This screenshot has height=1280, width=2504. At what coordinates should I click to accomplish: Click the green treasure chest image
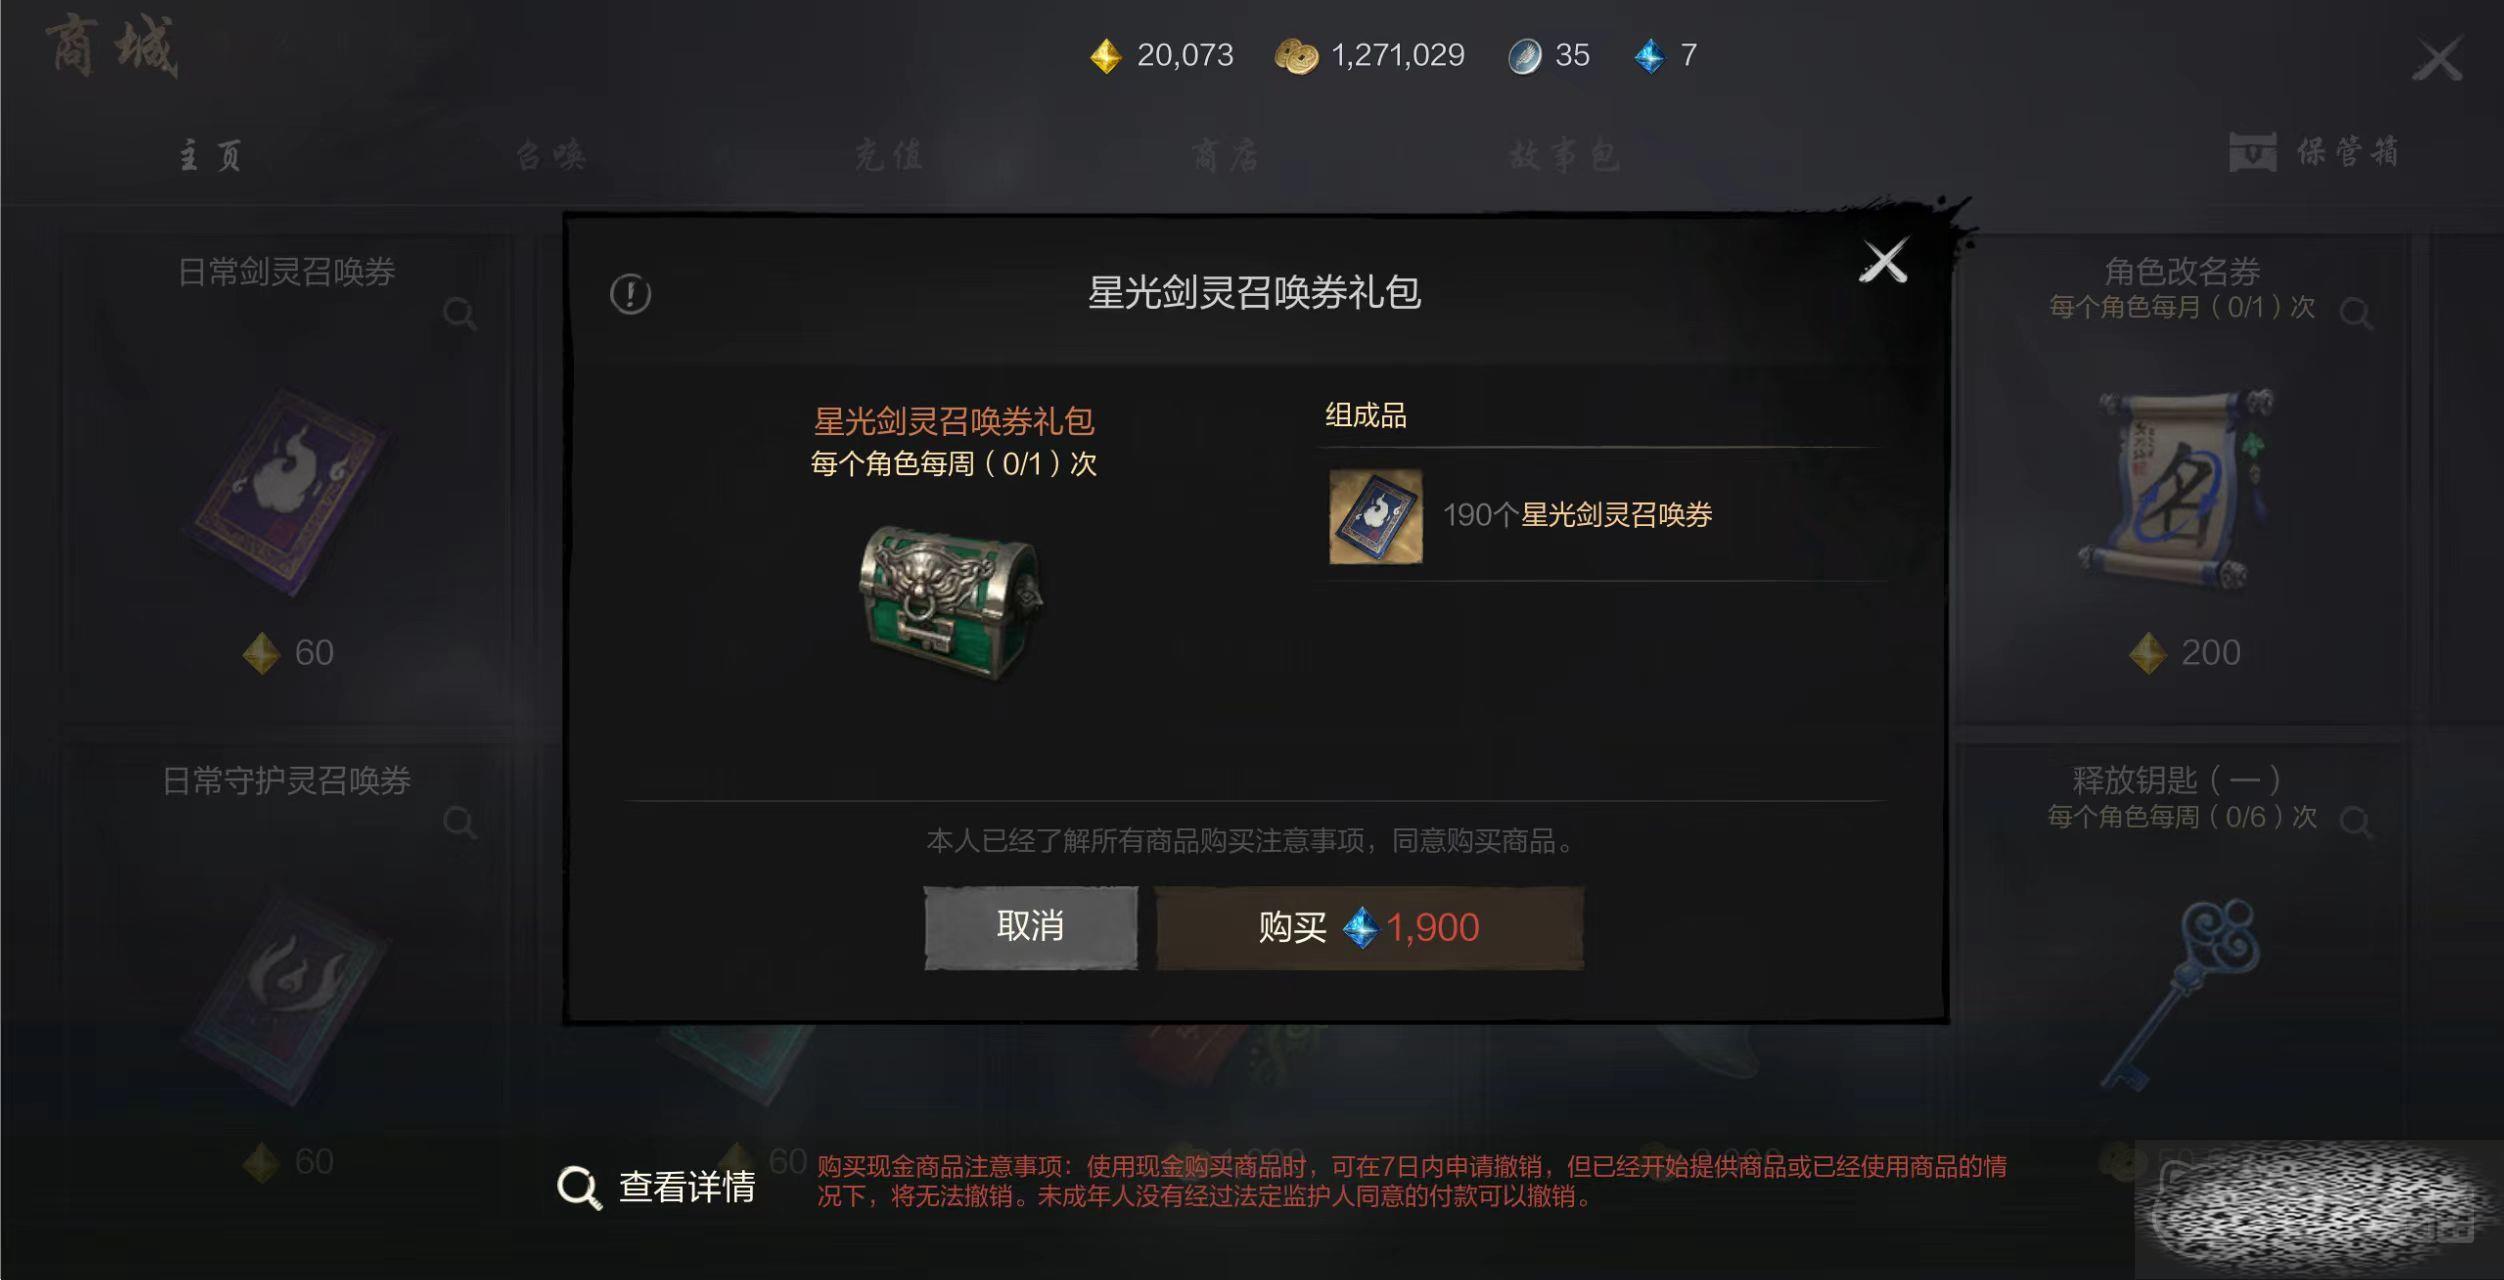(951, 602)
